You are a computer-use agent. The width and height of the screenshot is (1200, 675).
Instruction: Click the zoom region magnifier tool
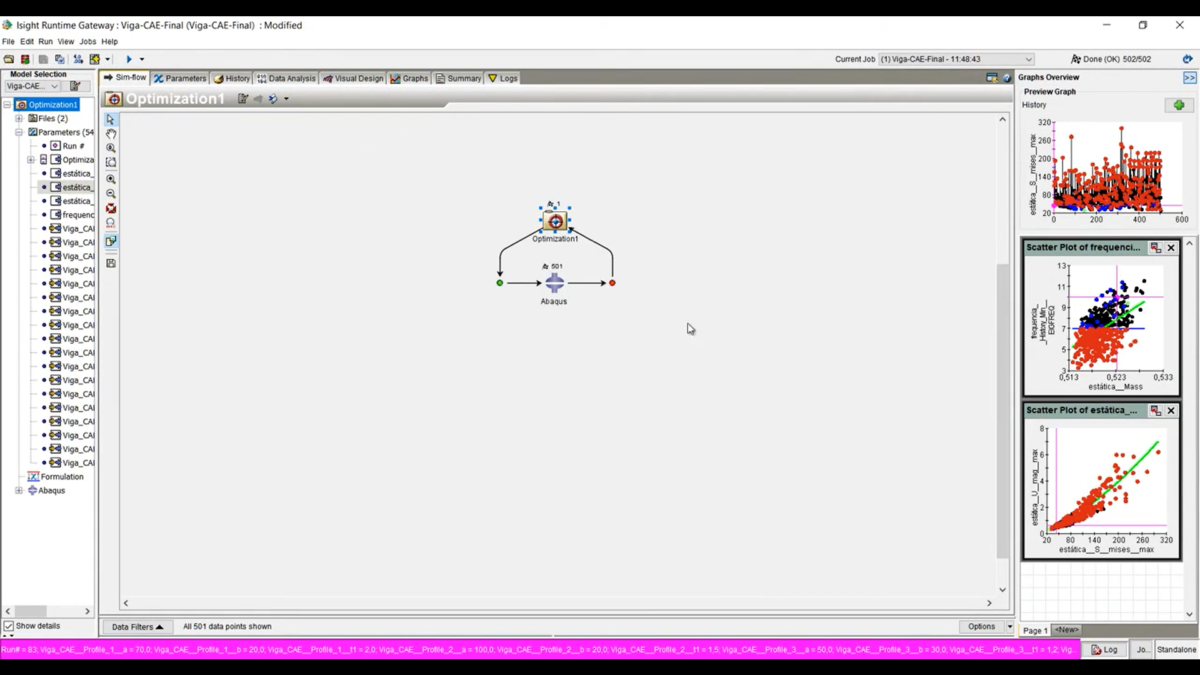(x=111, y=148)
